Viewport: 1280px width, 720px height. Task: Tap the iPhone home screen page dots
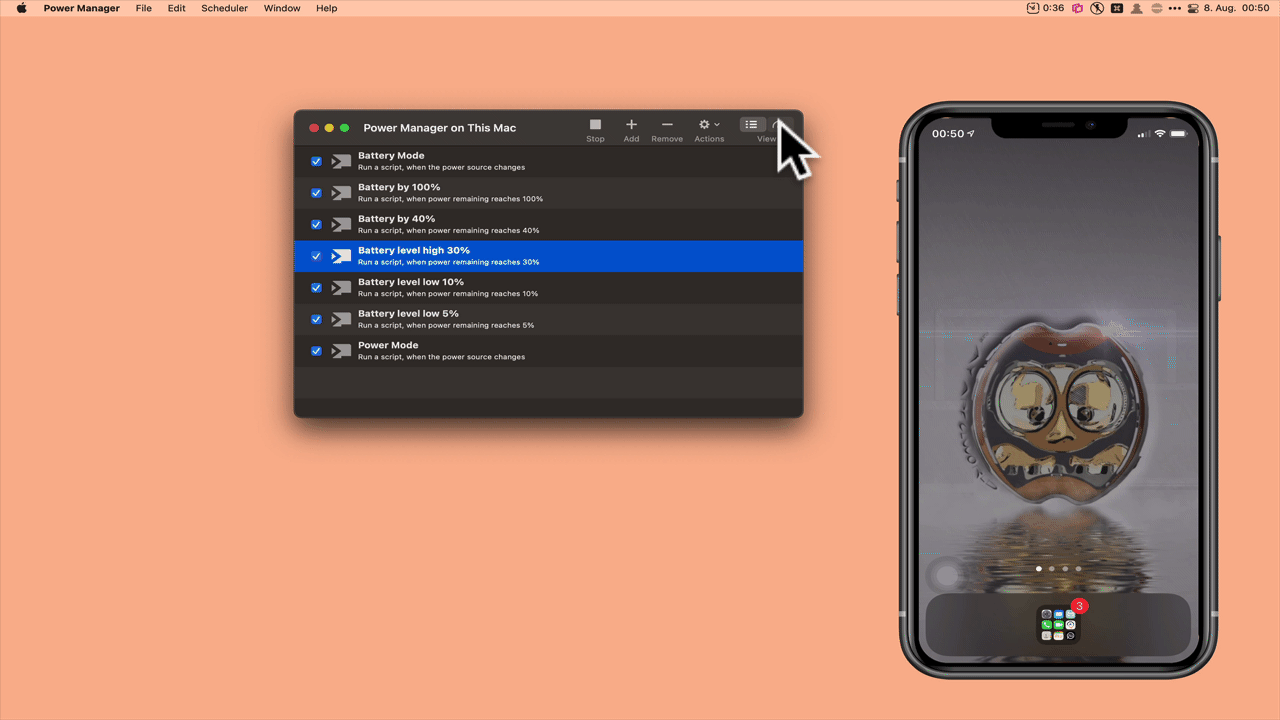tap(1058, 568)
